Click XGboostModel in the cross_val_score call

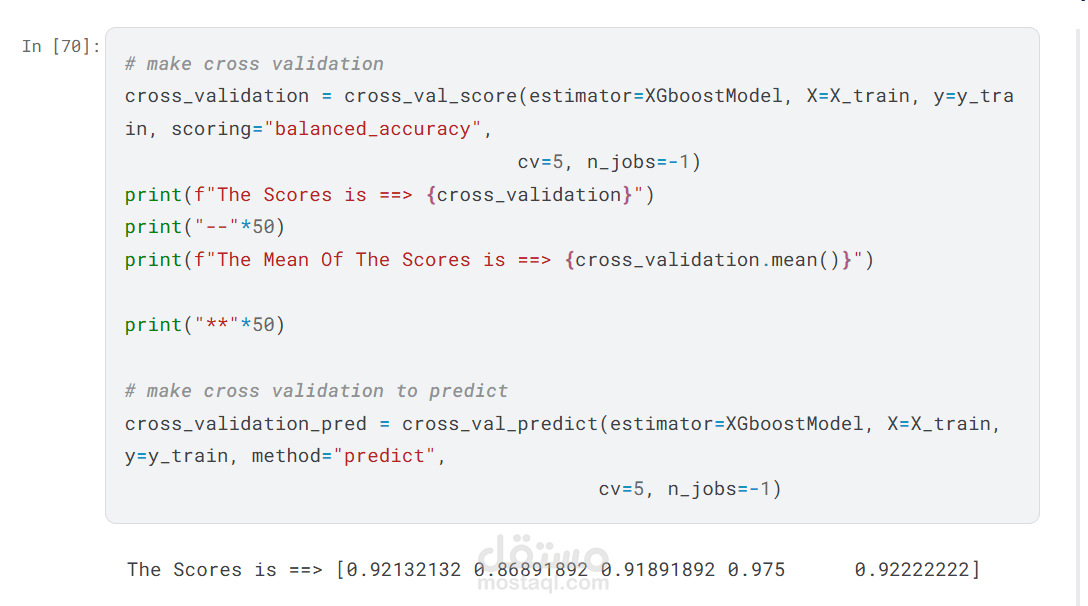pyautogui.click(x=713, y=96)
